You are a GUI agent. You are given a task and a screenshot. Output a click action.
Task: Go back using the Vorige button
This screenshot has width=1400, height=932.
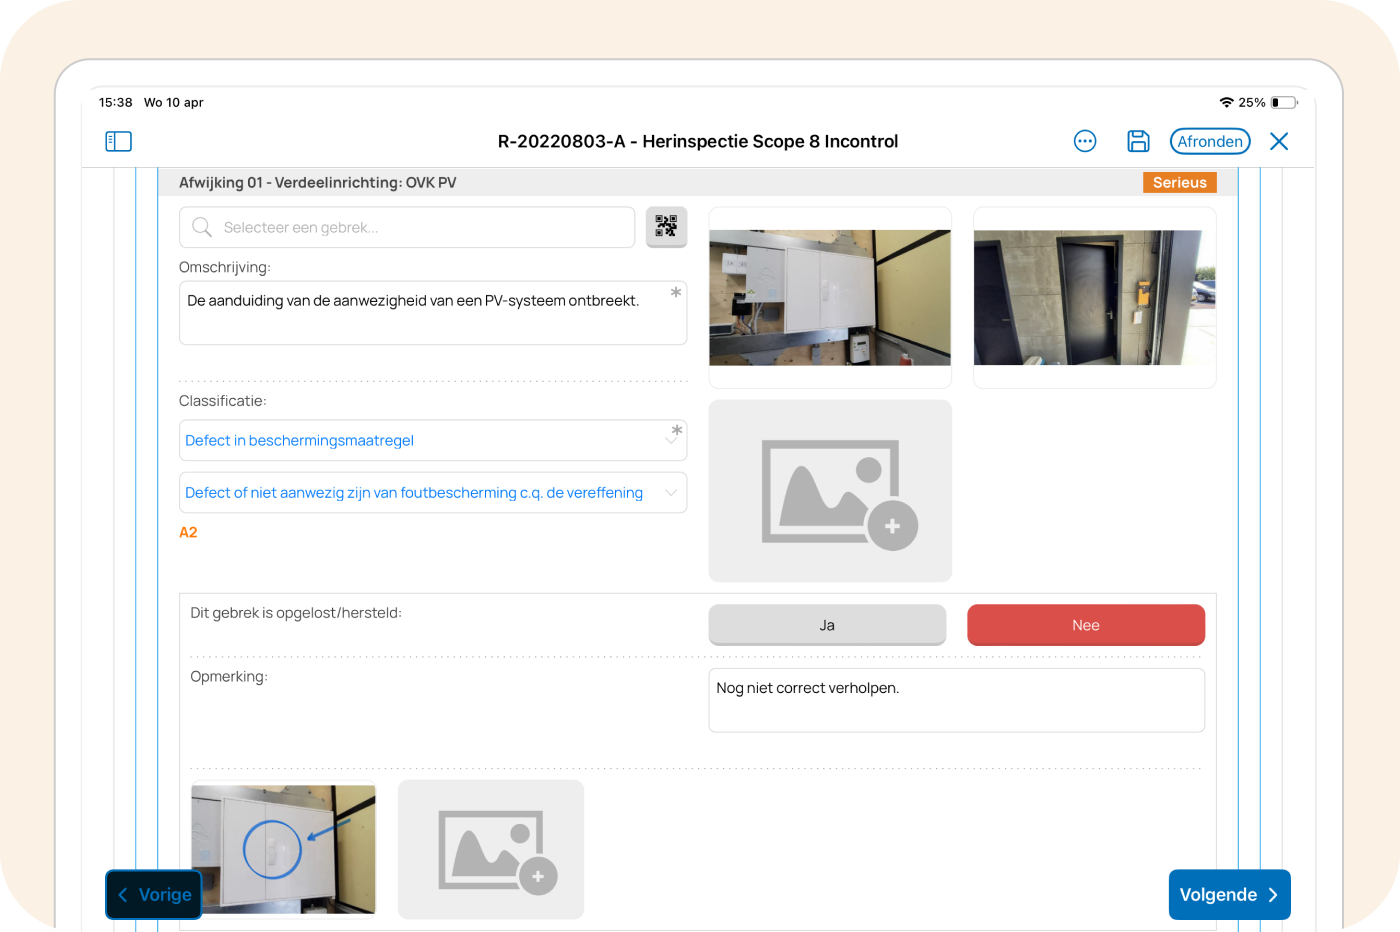pyautogui.click(x=153, y=894)
